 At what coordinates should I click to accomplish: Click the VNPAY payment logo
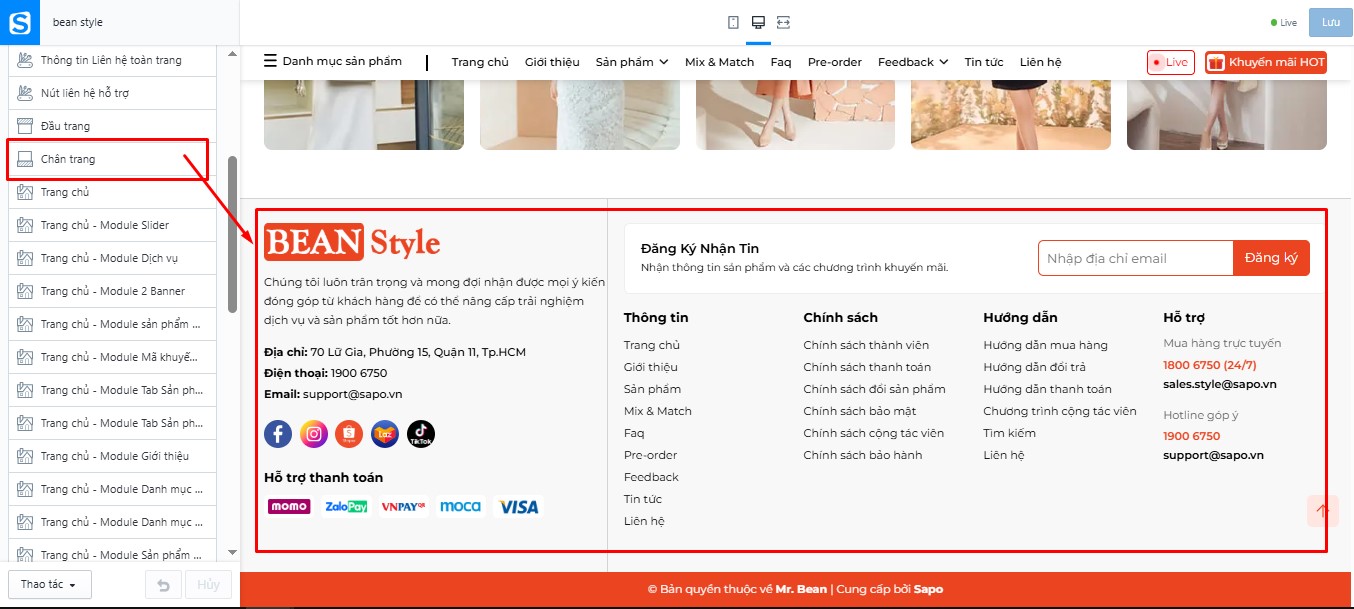click(x=404, y=507)
